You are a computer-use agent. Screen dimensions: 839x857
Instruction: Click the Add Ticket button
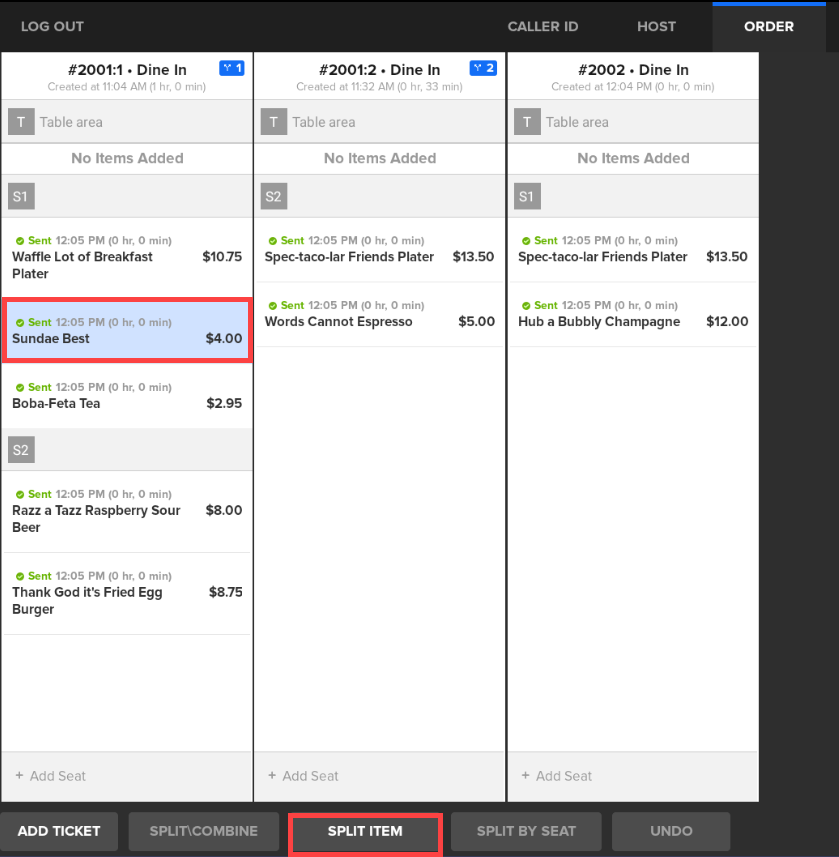tap(58, 831)
